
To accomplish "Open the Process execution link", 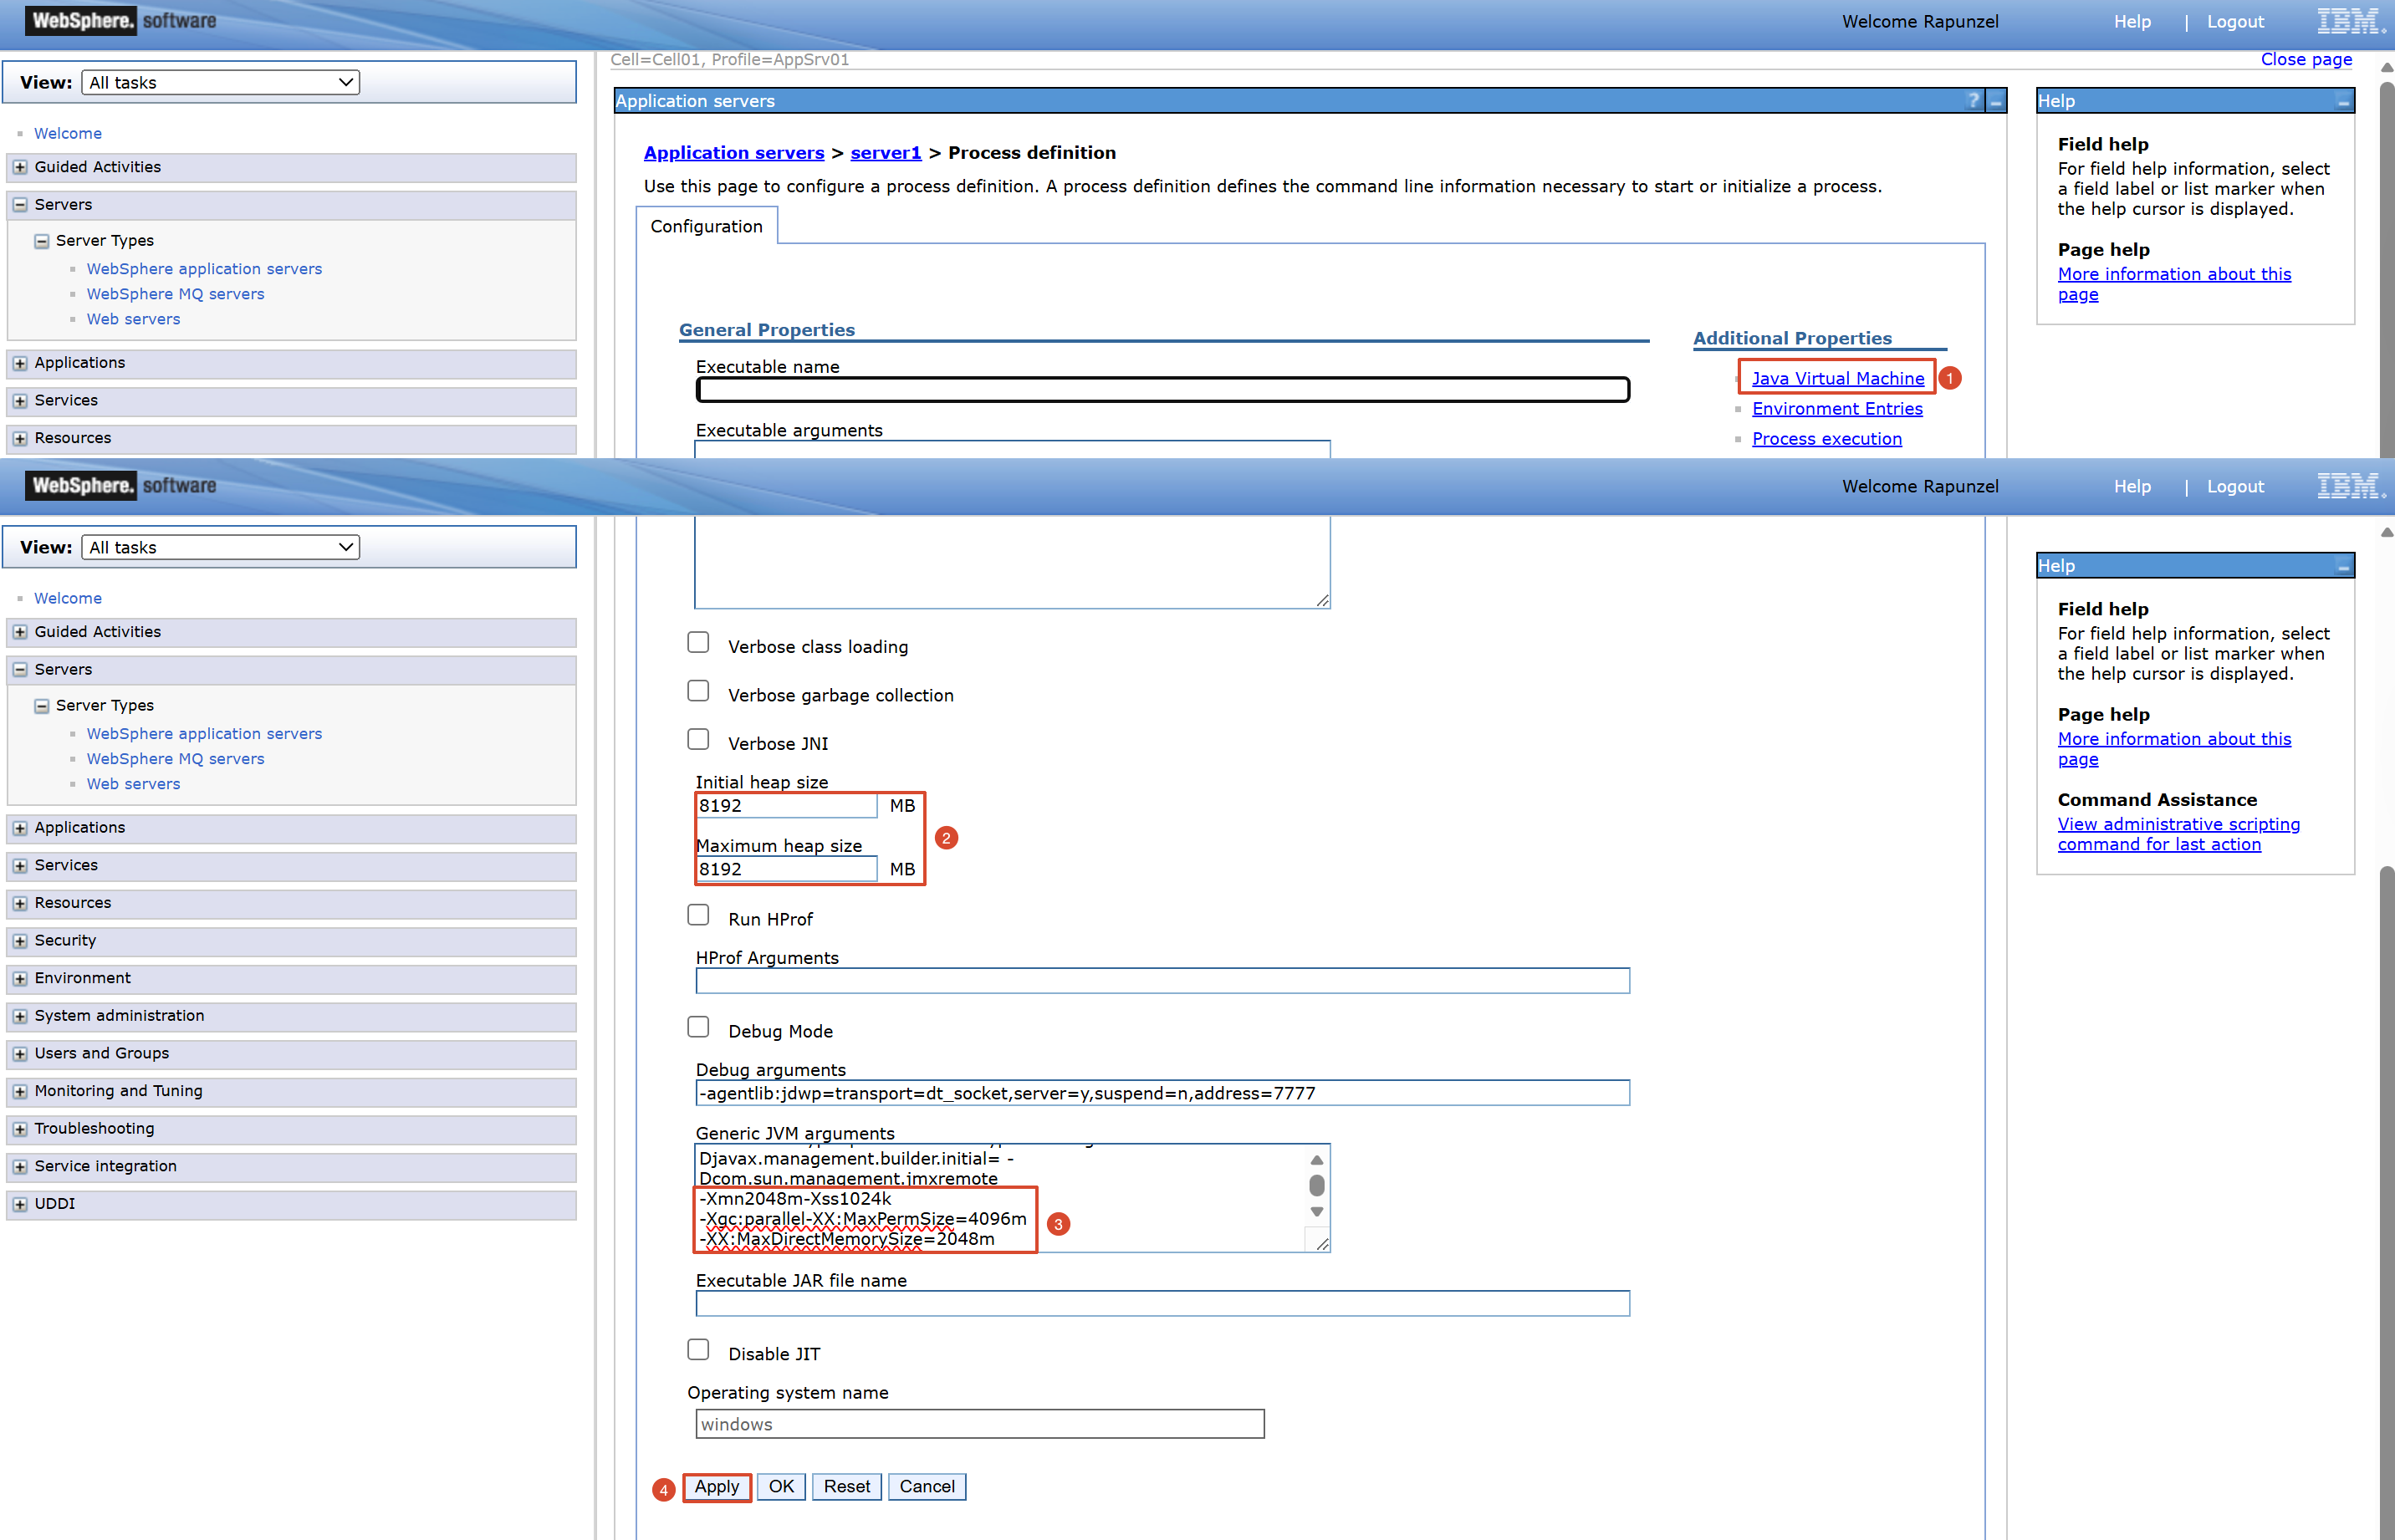I will pyautogui.click(x=1827, y=438).
